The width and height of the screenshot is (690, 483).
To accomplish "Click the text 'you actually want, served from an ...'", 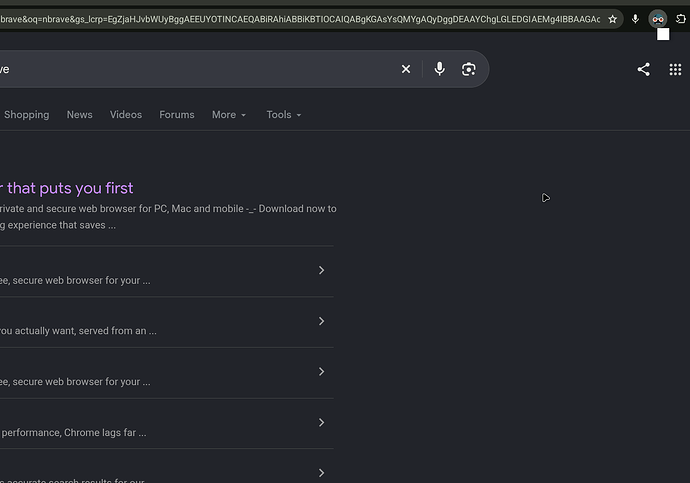I will coord(78,331).
